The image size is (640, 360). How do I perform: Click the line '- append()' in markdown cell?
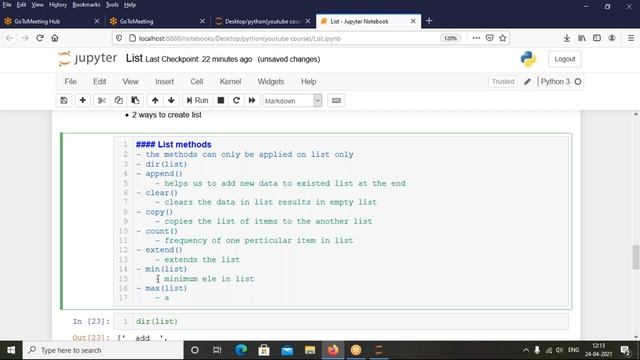click(159, 174)
